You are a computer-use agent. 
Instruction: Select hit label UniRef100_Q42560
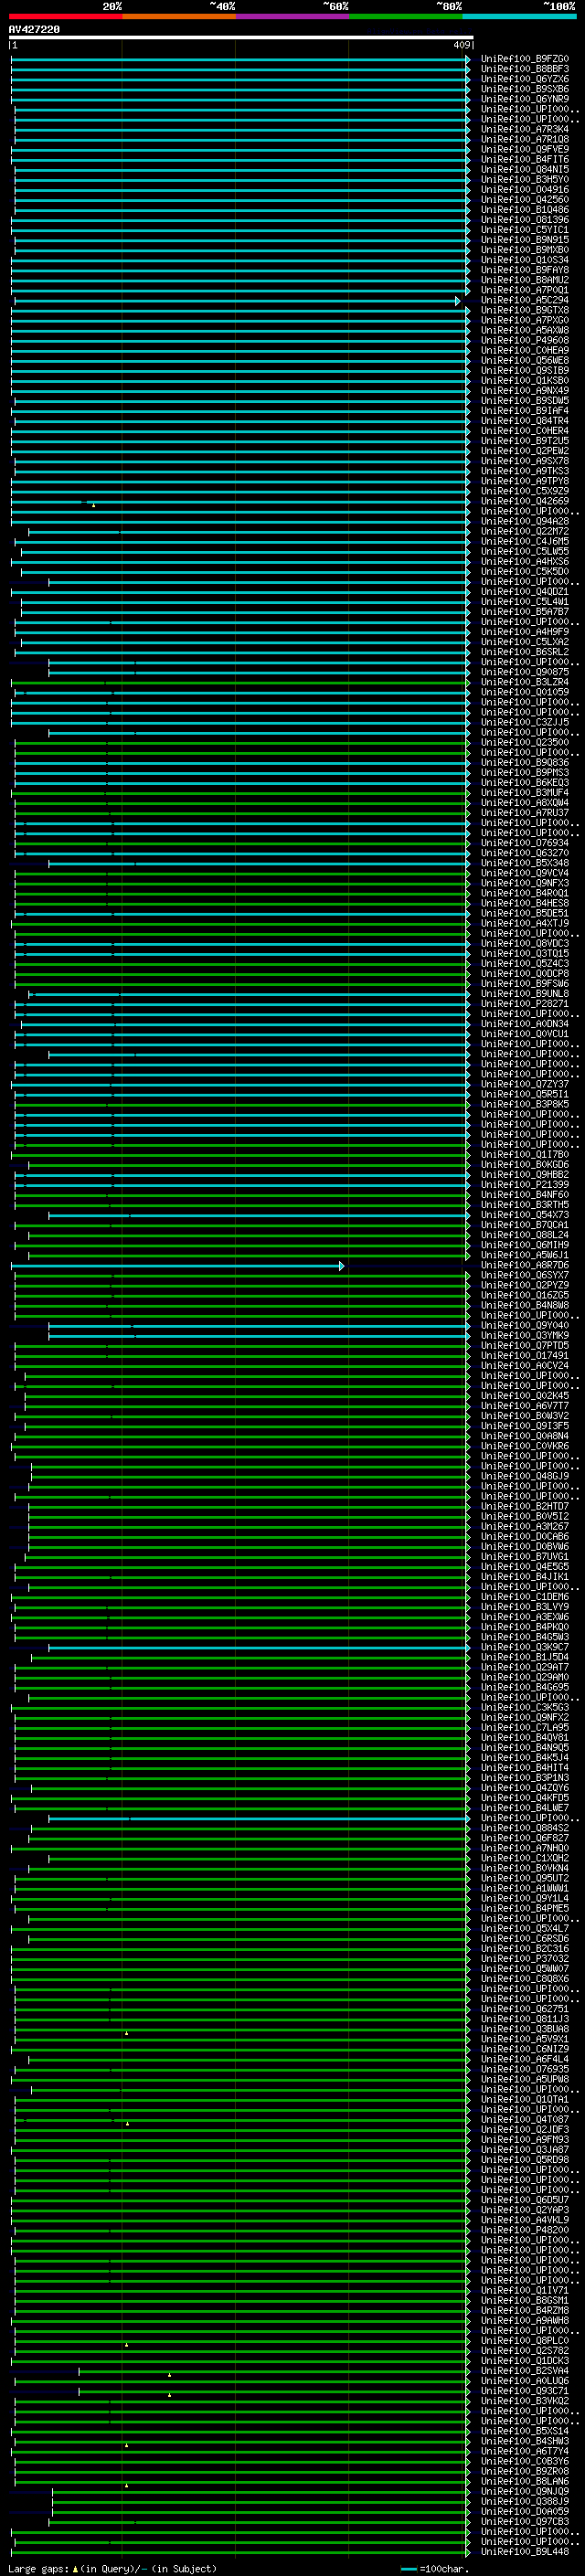point(525,200)
